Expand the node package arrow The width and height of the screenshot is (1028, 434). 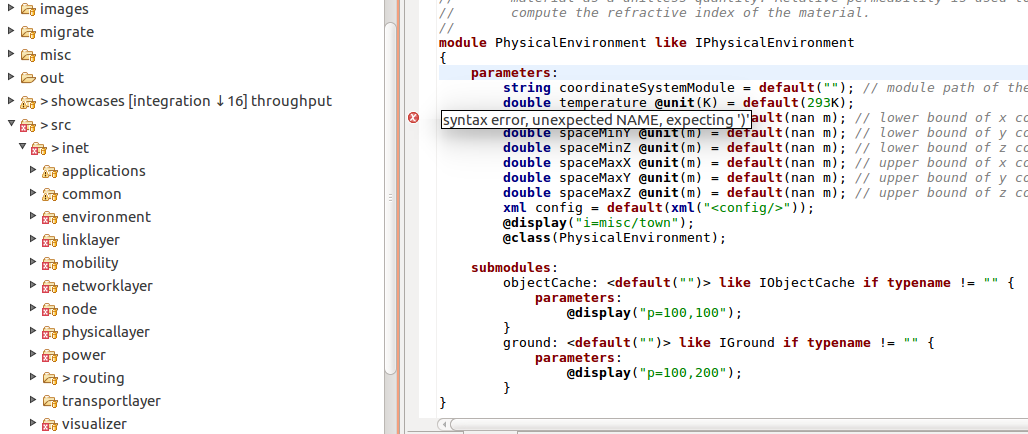33,309
